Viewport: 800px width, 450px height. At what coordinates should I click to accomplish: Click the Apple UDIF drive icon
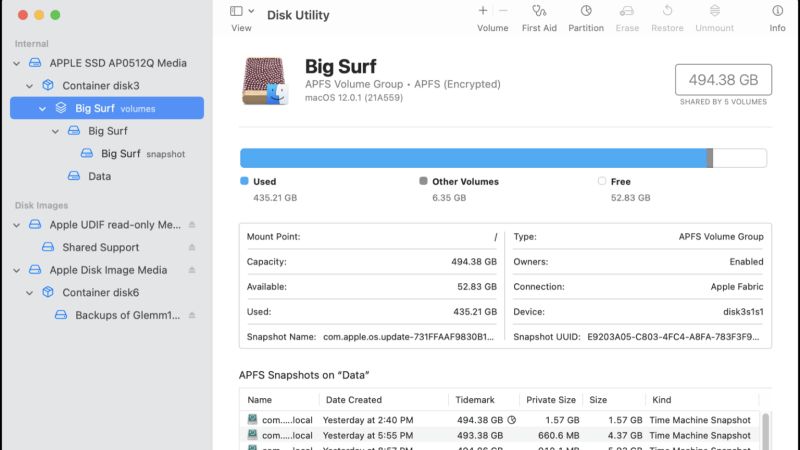click(35, 224)
